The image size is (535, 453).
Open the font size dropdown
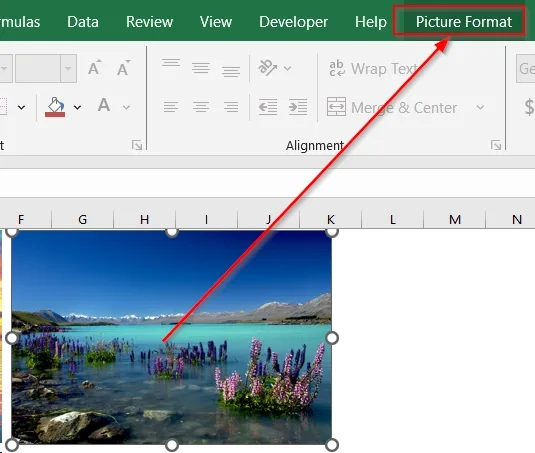68,68
